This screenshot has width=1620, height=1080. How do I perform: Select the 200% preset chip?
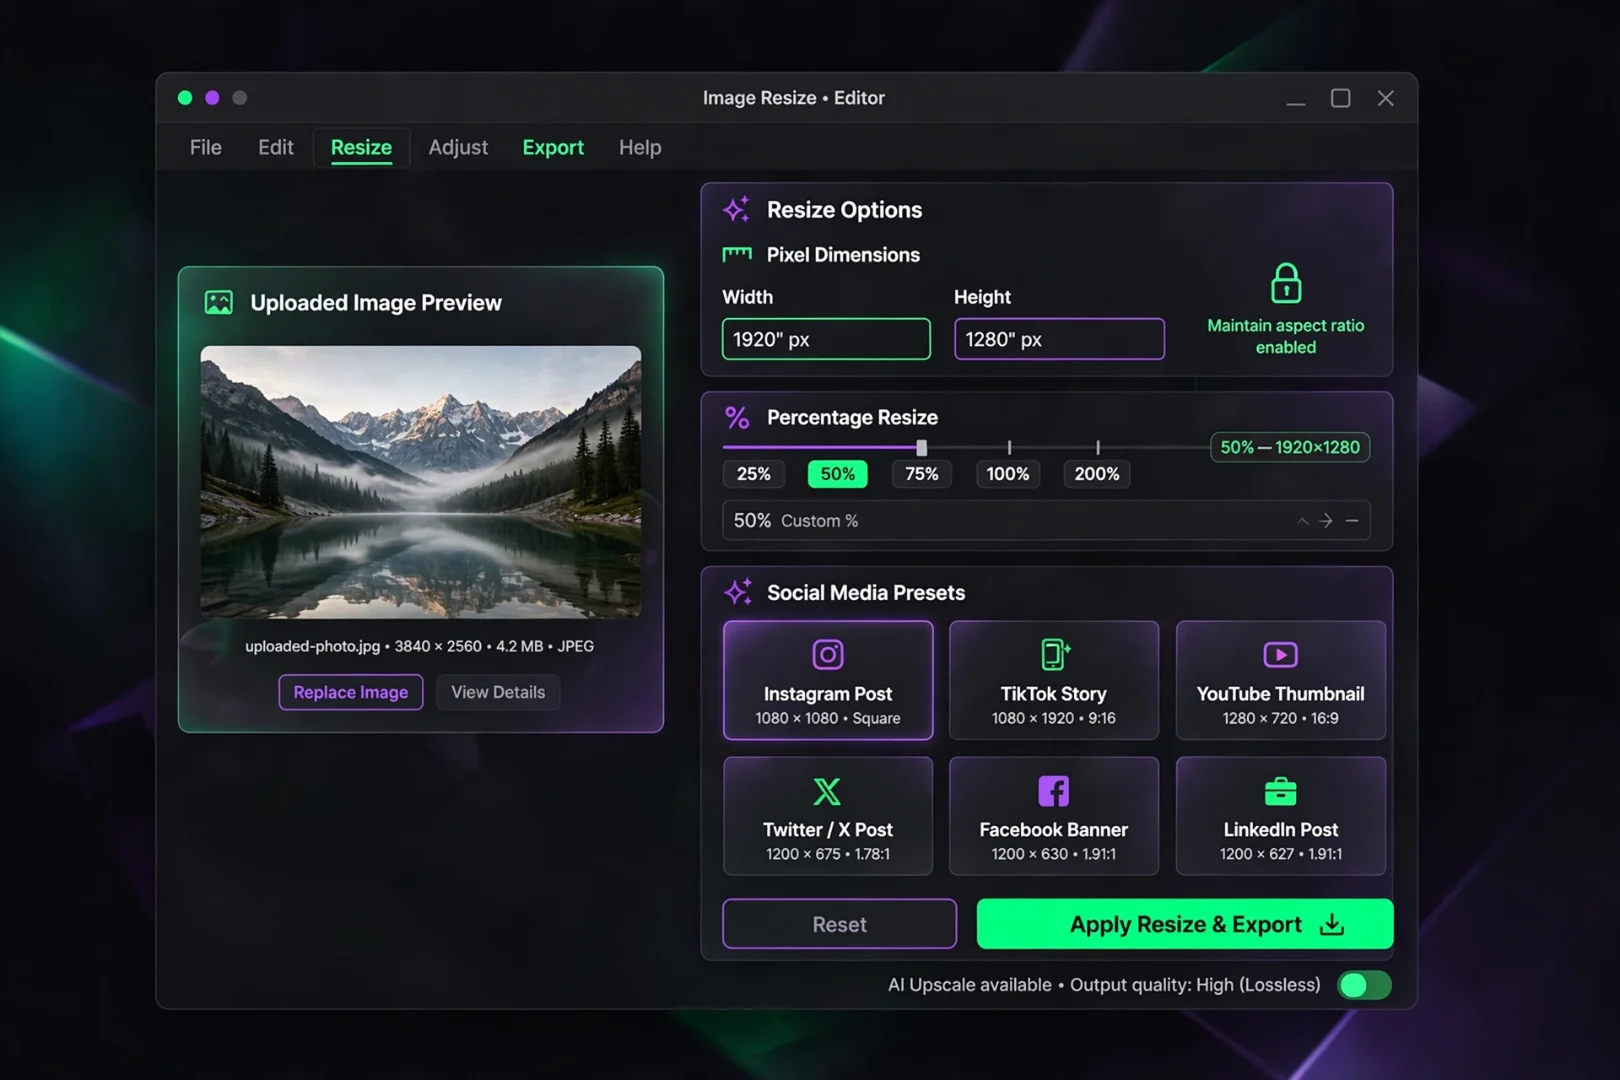[x=1097, y=474]
